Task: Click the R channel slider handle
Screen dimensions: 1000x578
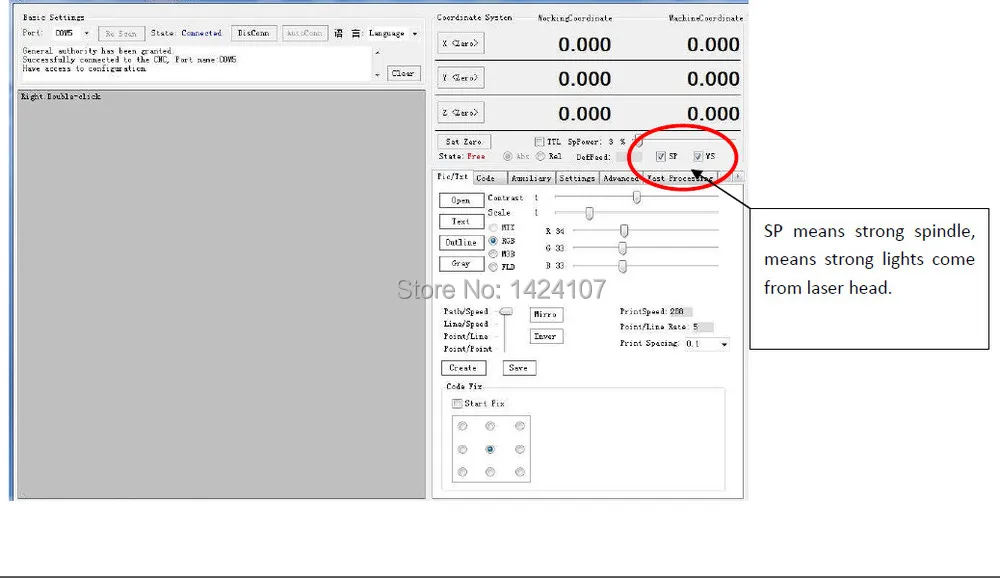Action: tap(624, 230)
